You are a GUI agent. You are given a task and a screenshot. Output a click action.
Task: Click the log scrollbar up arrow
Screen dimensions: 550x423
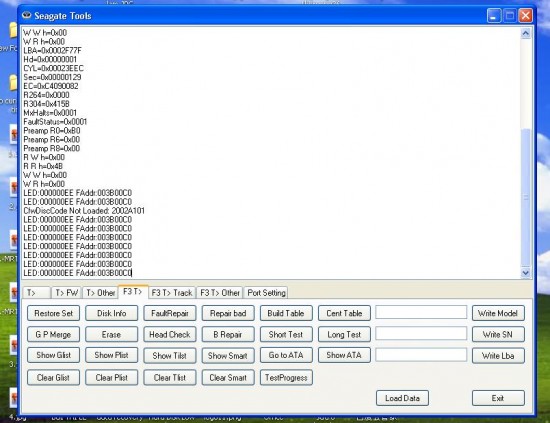tap(525, 33)
